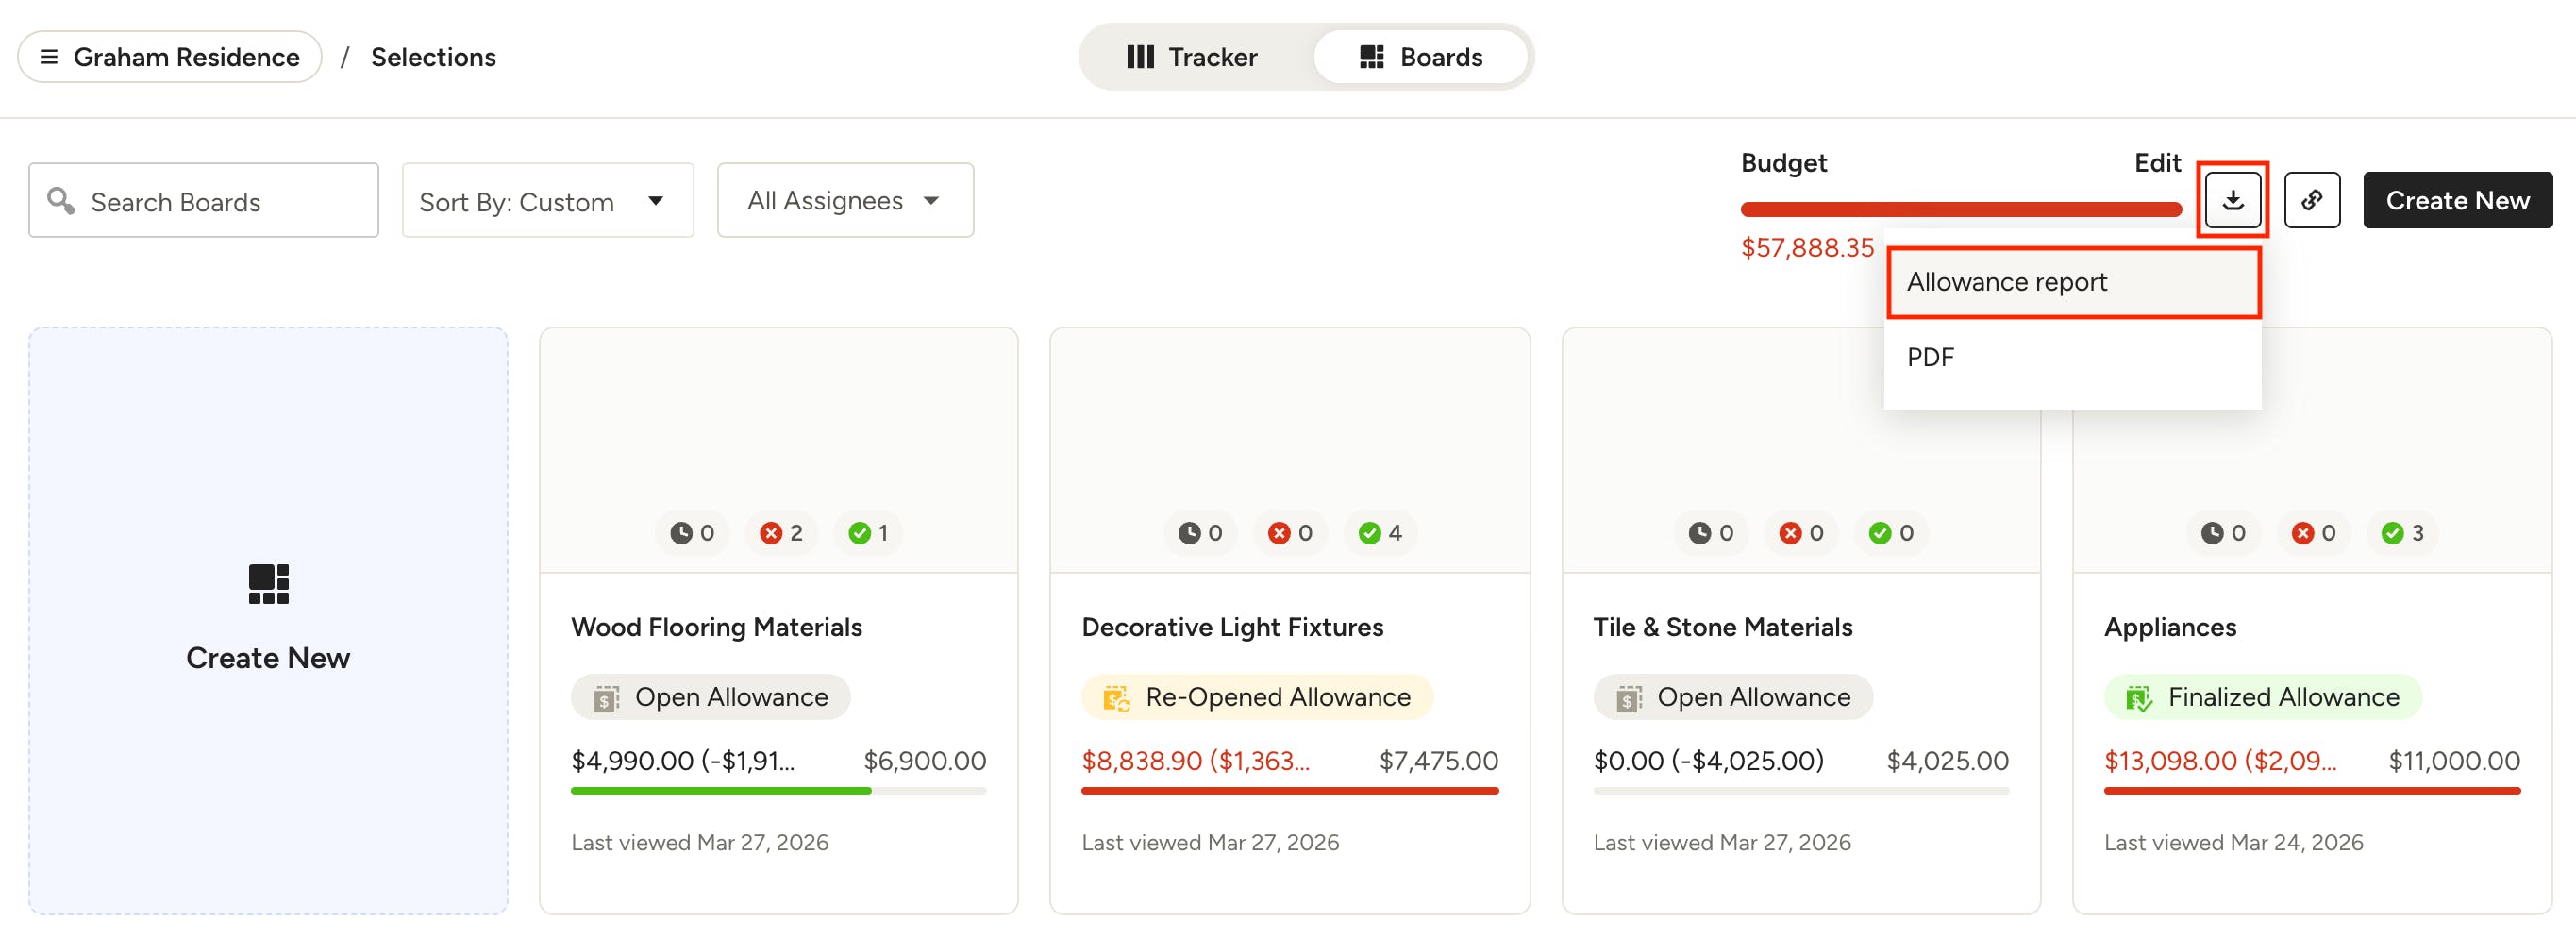Click the download export icon button

pos(2232,200)
